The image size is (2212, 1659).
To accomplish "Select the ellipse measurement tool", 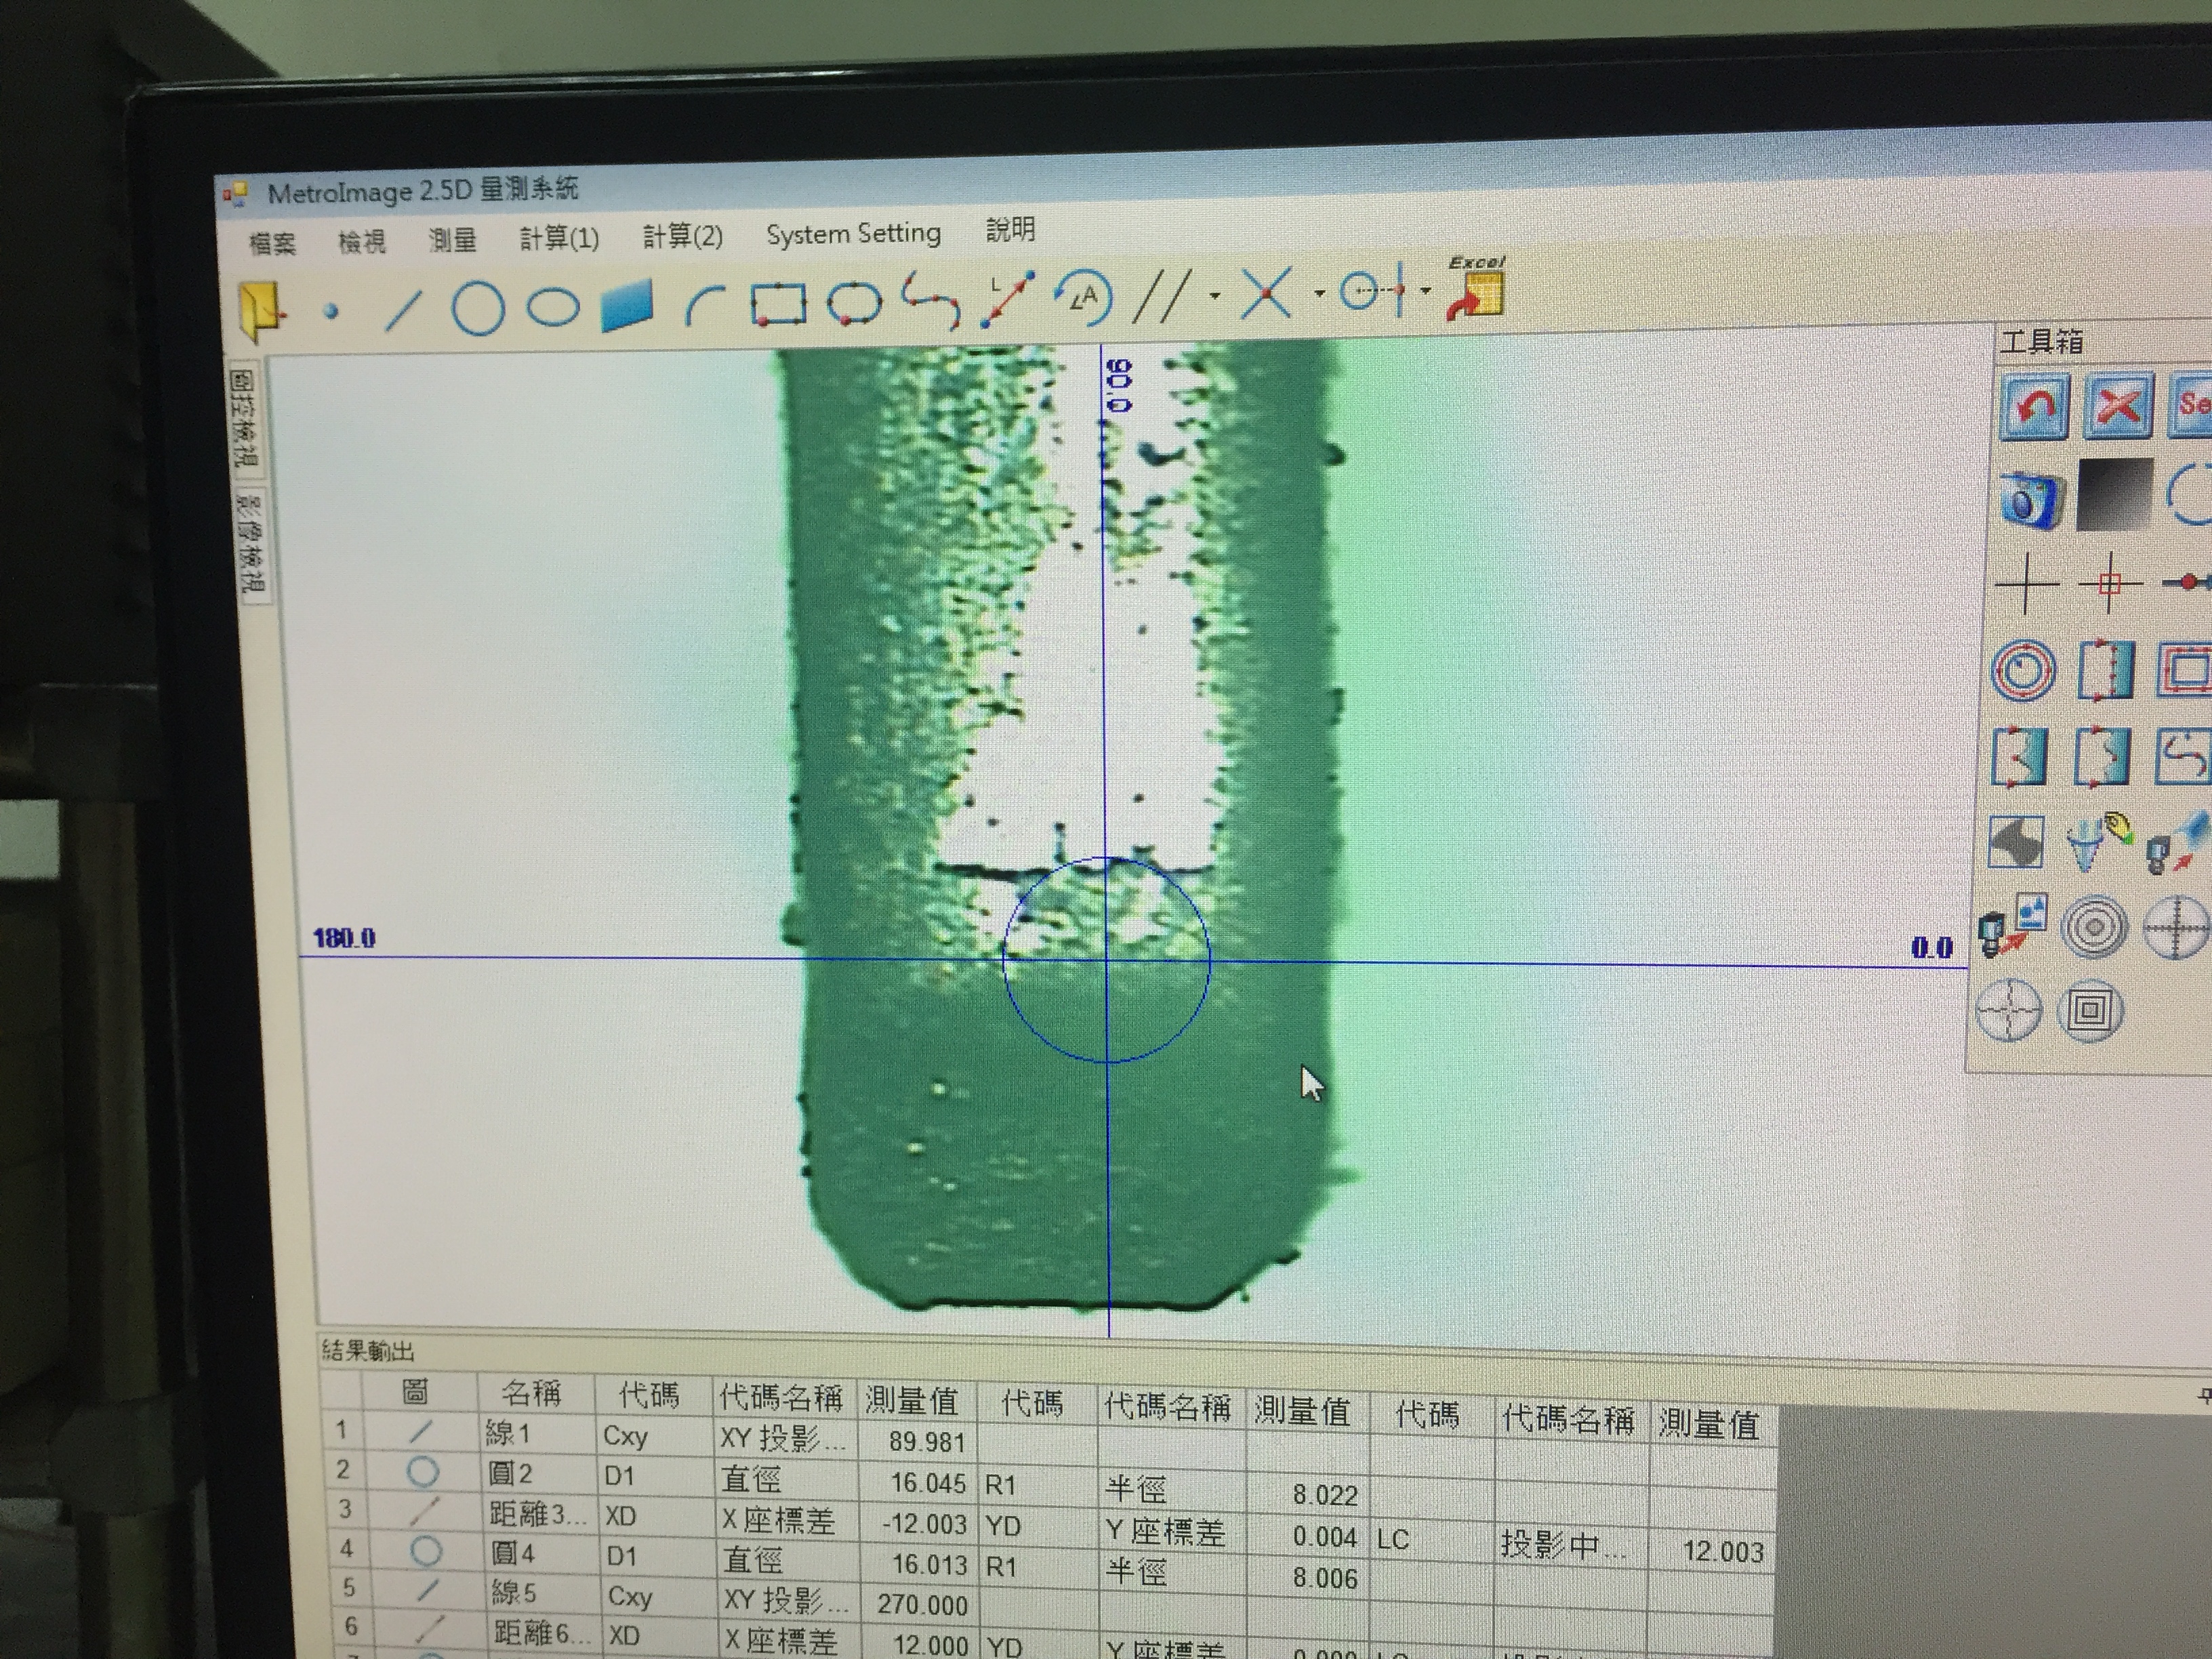I will pos(553,306).
